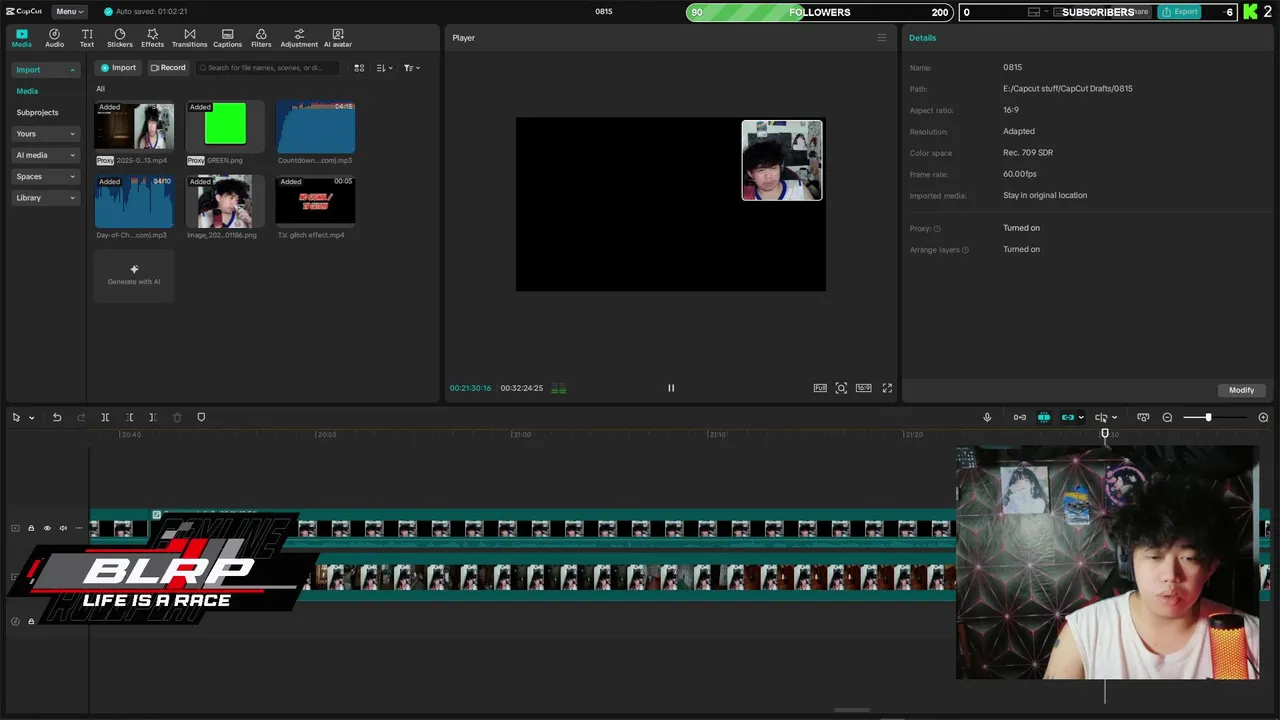Select Media in the sidebar
1280x720 pixels.
click(x=27, y=91)
